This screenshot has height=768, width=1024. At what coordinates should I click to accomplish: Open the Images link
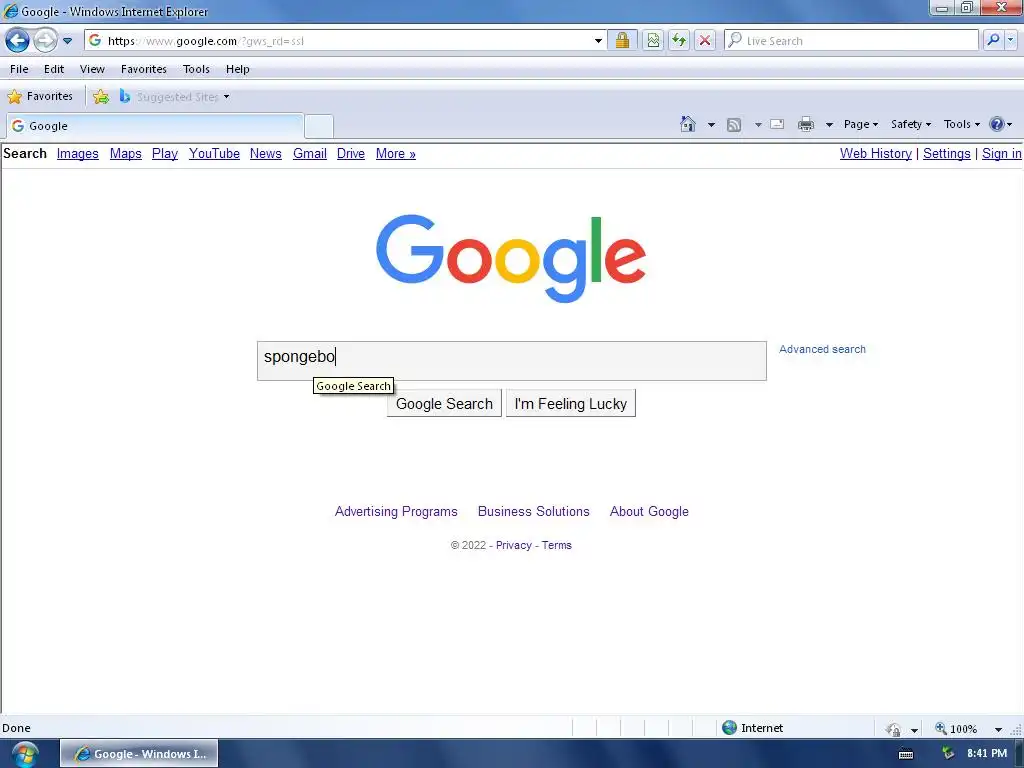pyautogui.click(x=78, y=153)
